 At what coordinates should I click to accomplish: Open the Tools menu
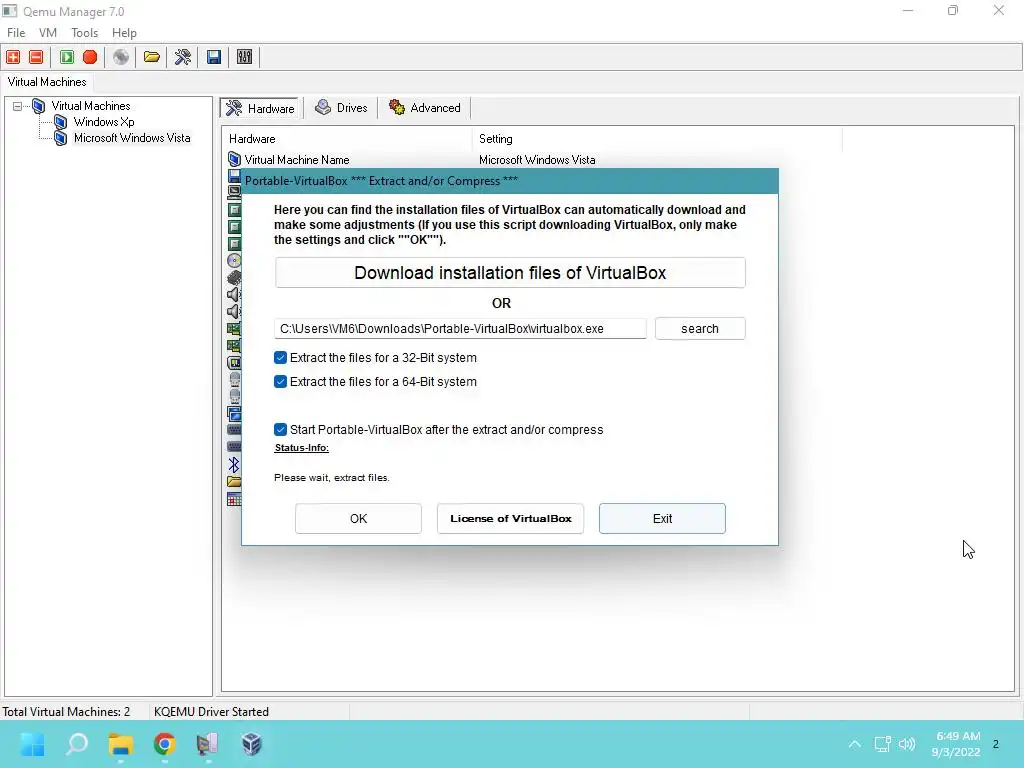click(84, 33)
